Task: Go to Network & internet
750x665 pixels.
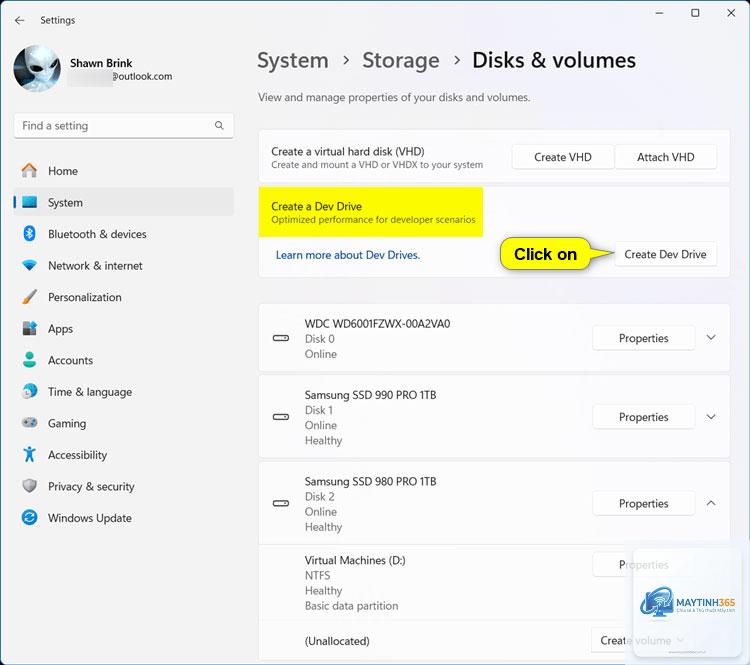Action: coord(123,266)
